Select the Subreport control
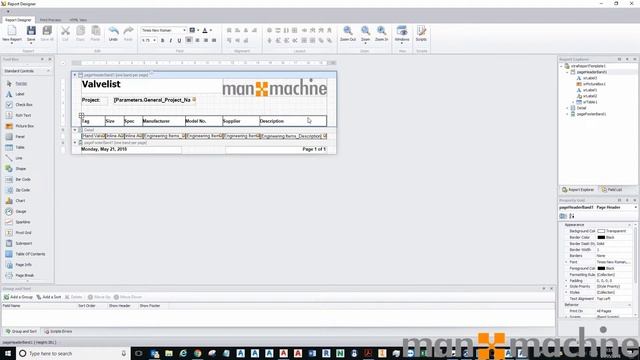Image resolution: width=640 pixels, height=360 pixels. pyautogui.click(x=24, y=243)
